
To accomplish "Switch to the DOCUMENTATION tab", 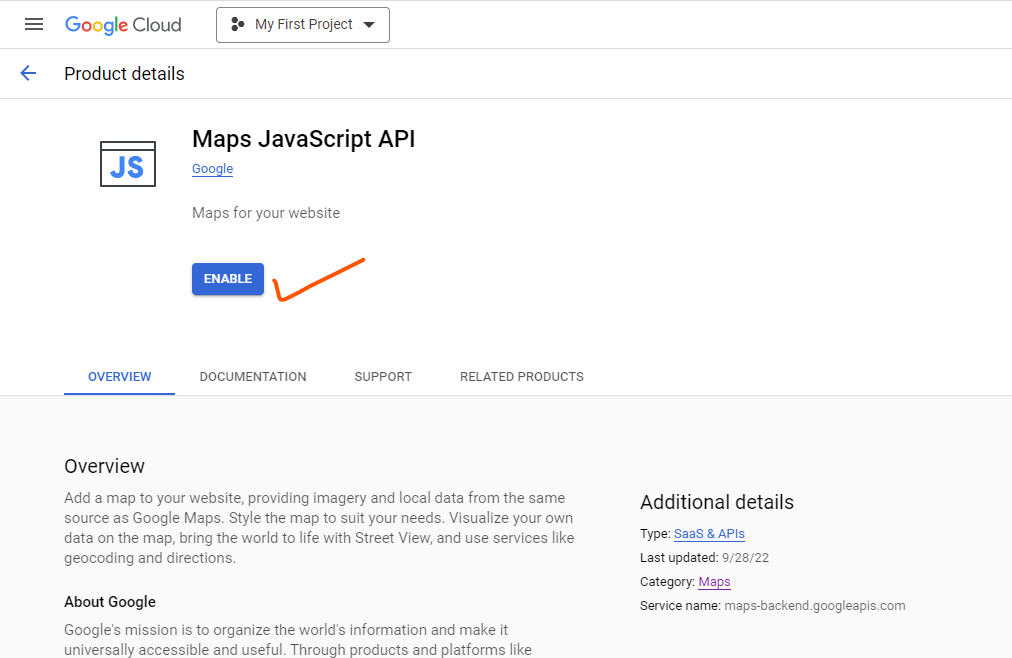I will [253, 377].
